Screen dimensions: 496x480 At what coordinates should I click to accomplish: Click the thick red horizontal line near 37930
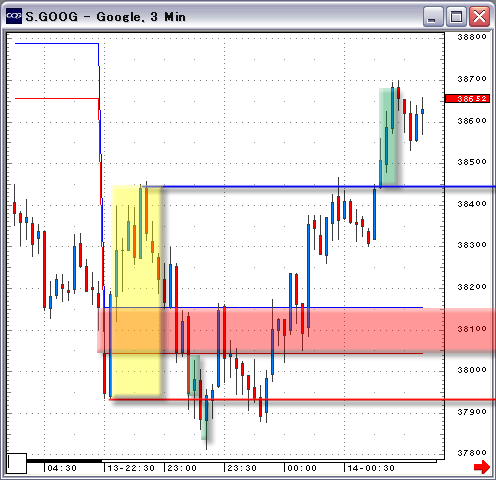coord(302,399)
